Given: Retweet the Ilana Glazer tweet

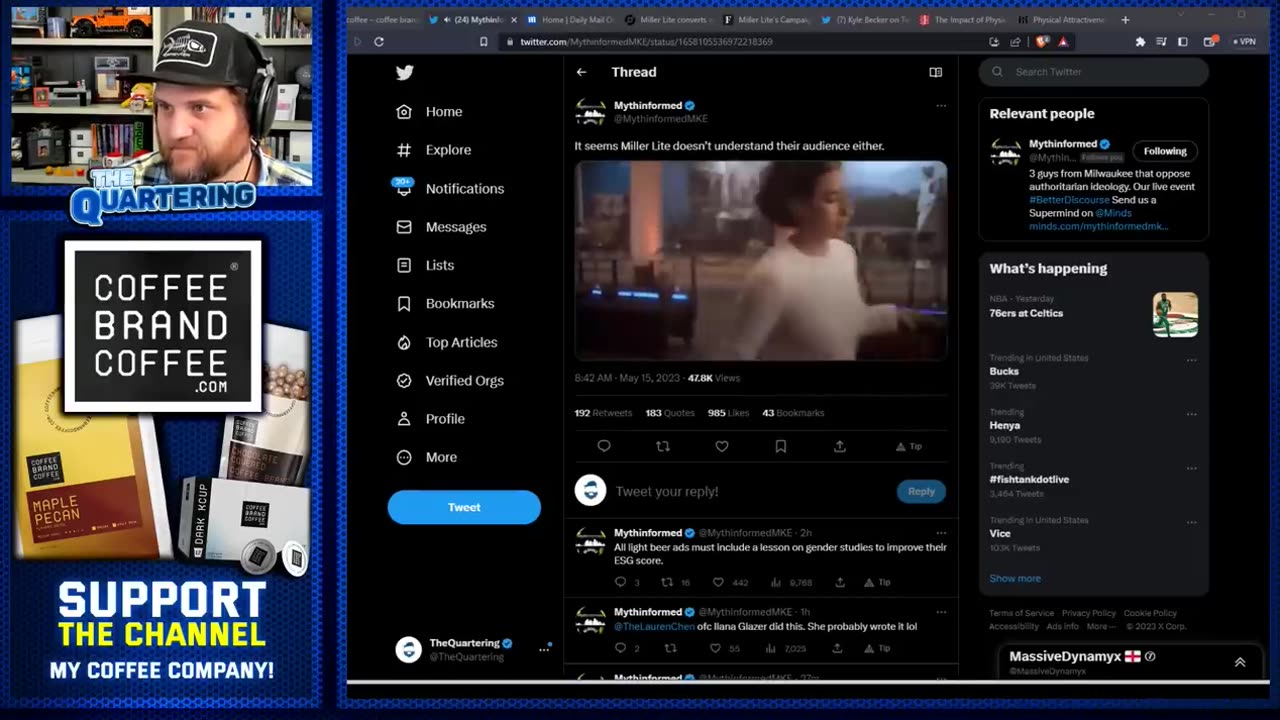Looking at the screenshot, I should (671, 648).
